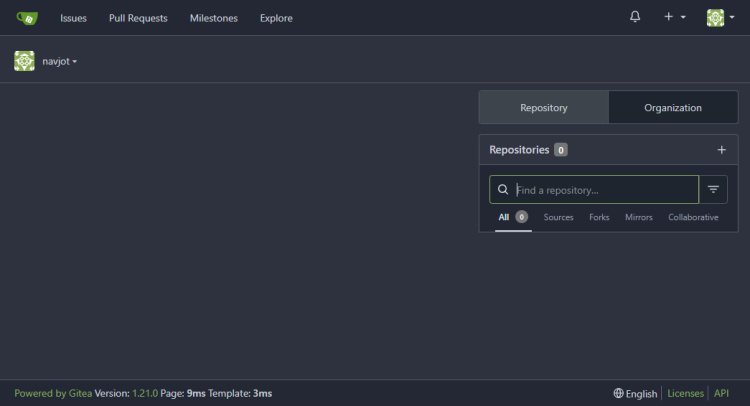
Task: Expand the navjot context switcher
Action: tap(60, 62)
